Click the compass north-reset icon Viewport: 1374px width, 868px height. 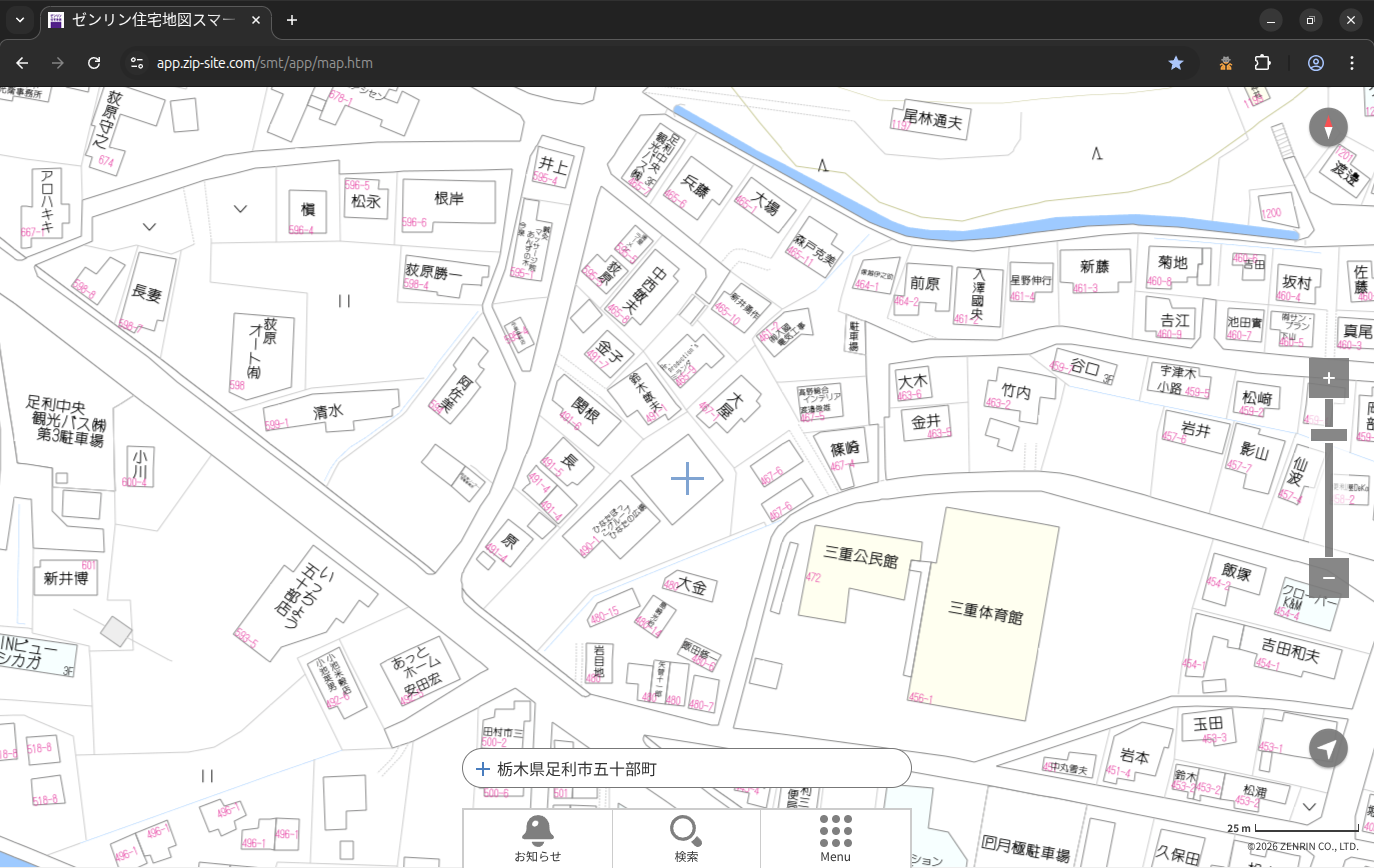[x=1328, y=128]
